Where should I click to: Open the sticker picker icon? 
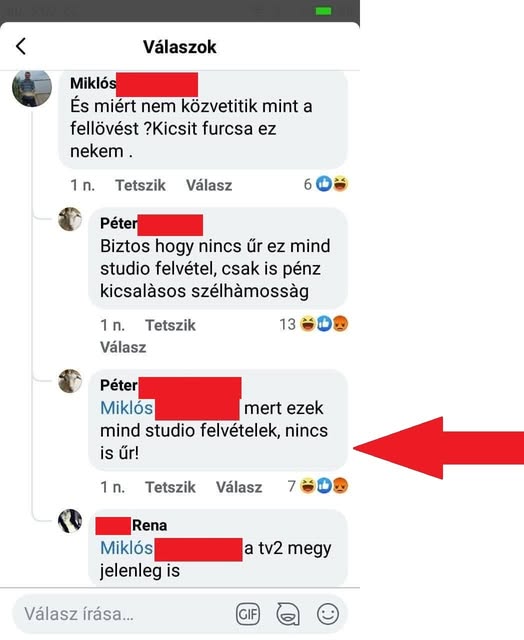[x=288, y=614]
